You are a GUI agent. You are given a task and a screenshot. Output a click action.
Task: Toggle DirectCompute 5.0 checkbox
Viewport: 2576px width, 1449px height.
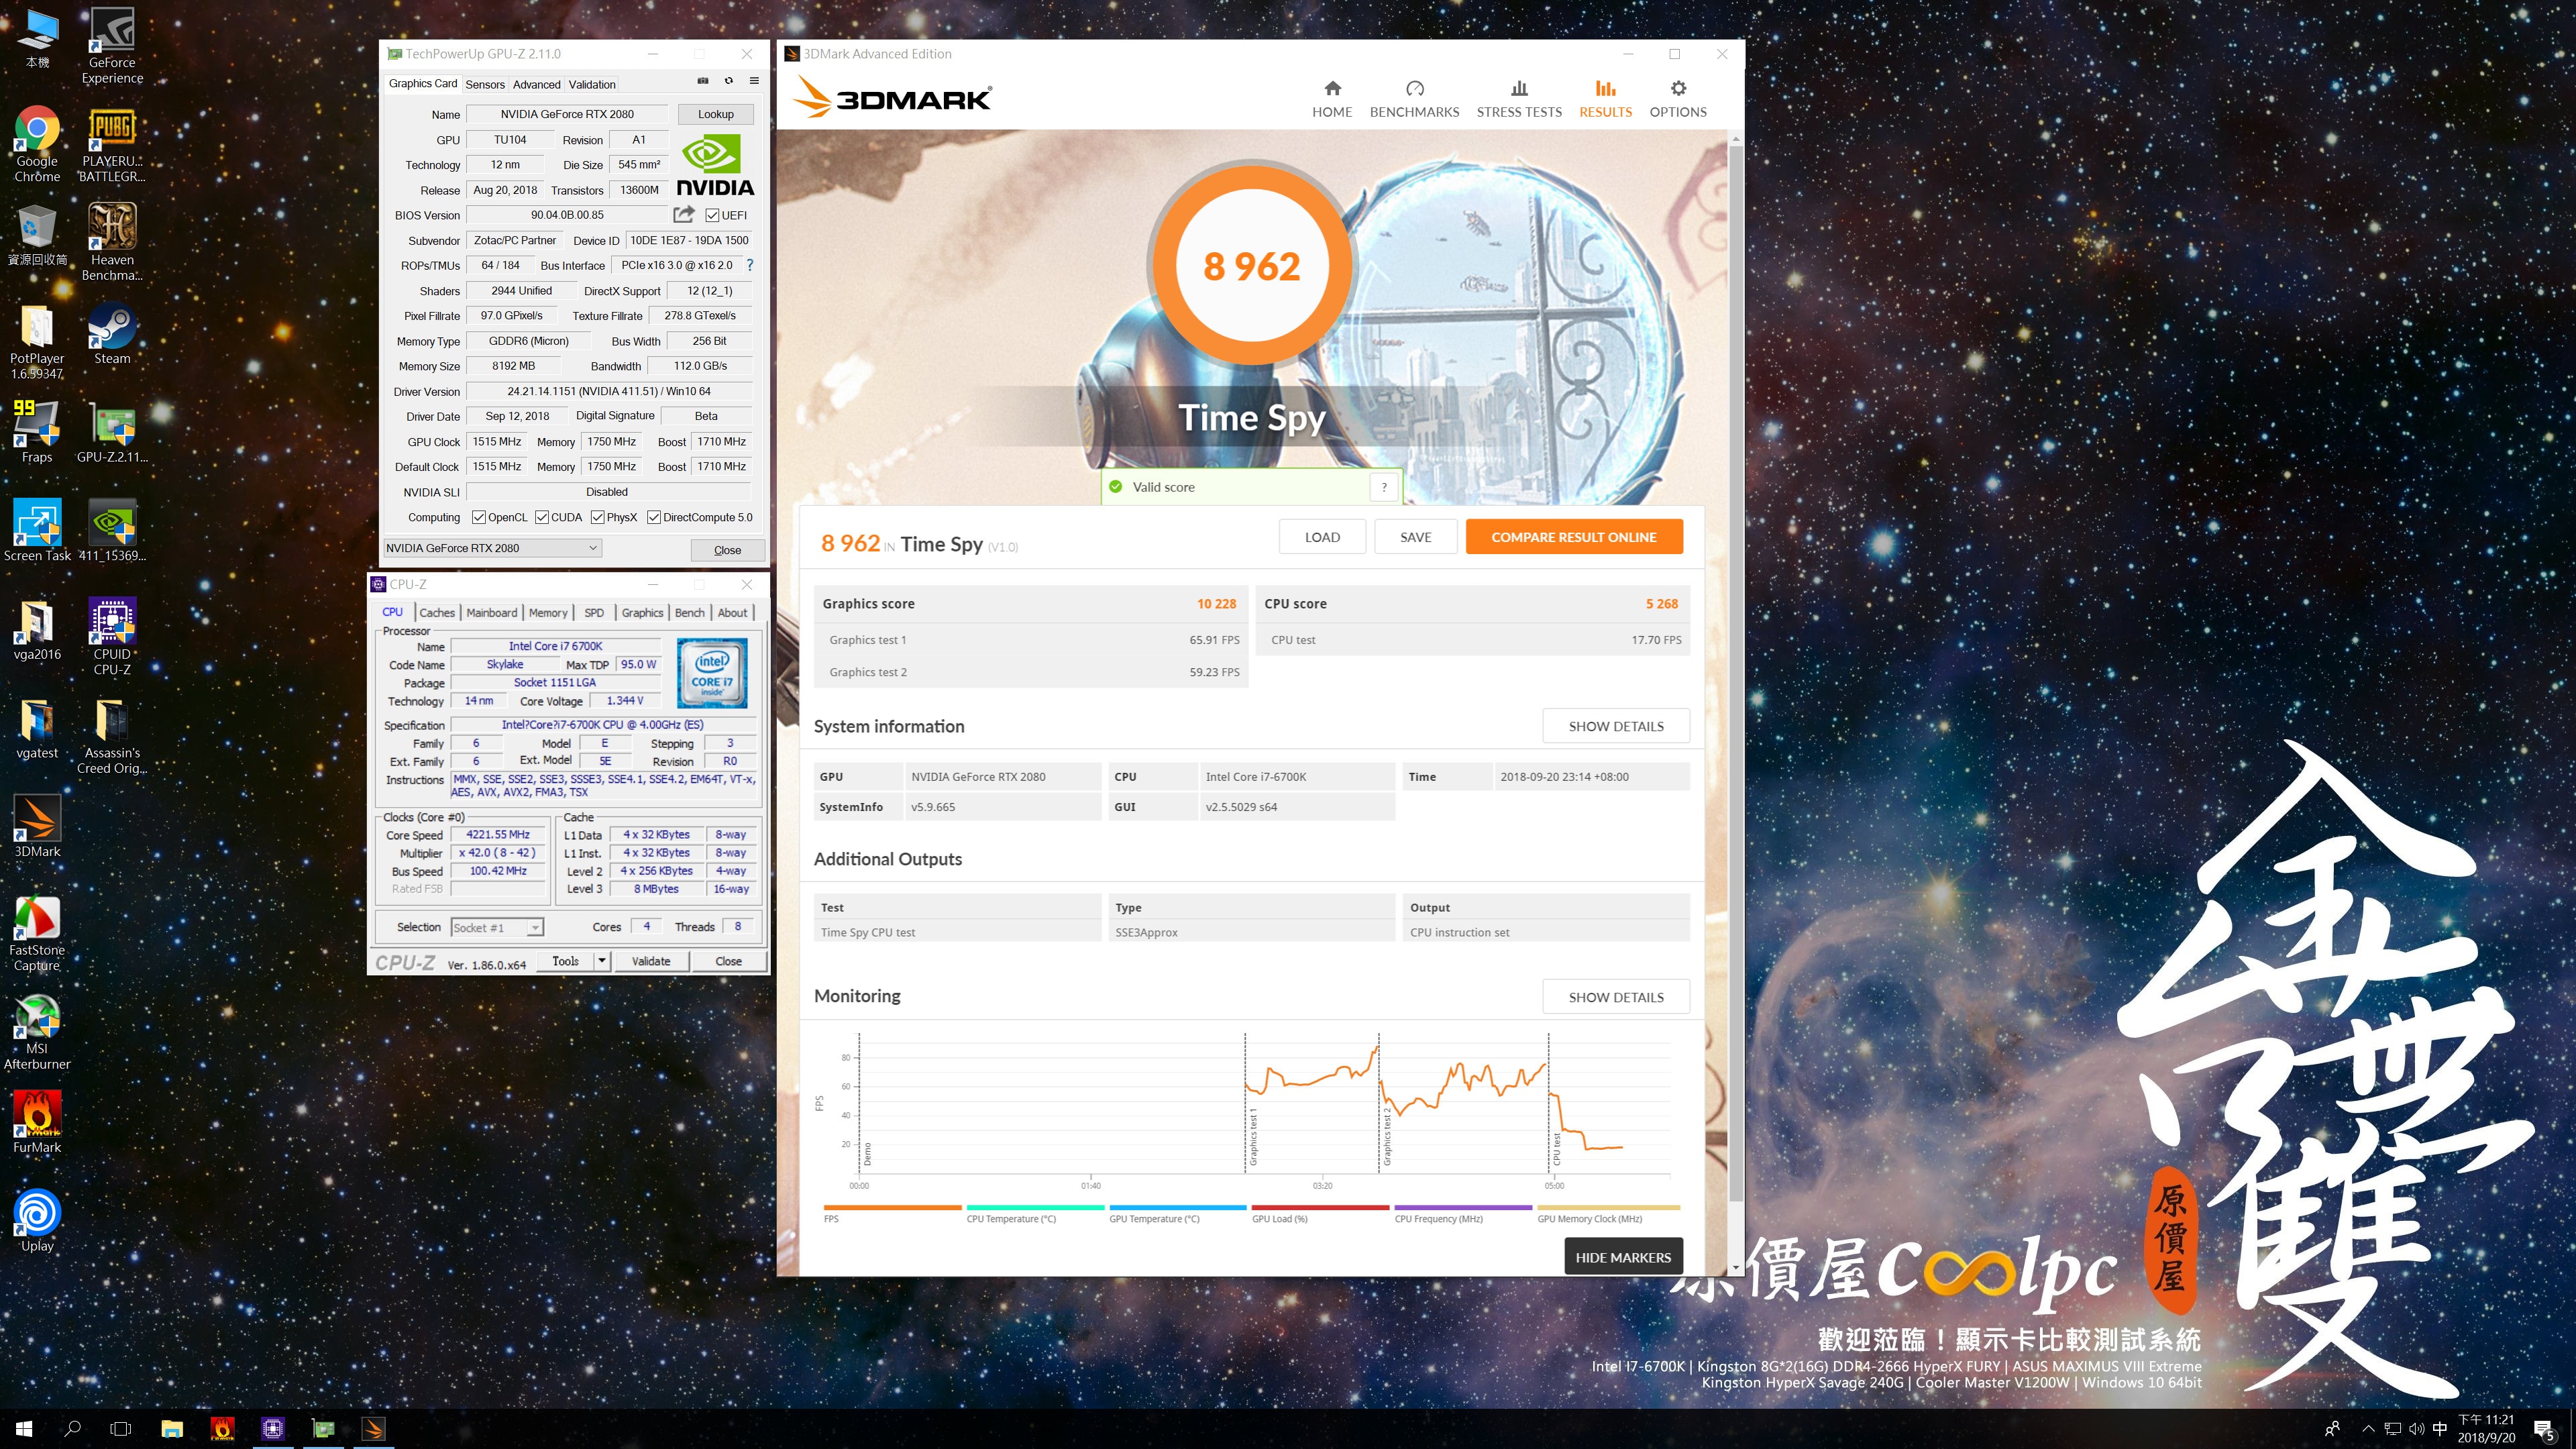pyautogui.click(x=654, y=517)
